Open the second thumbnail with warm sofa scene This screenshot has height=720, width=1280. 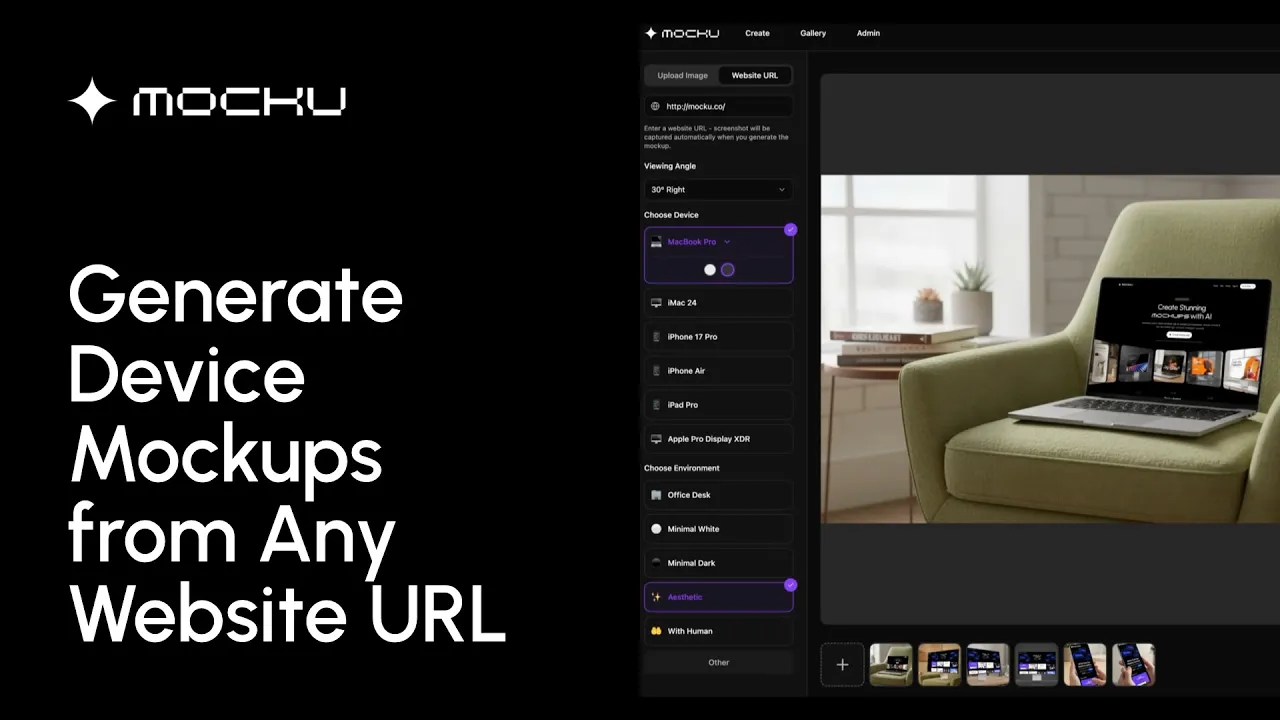pos(940,665)
